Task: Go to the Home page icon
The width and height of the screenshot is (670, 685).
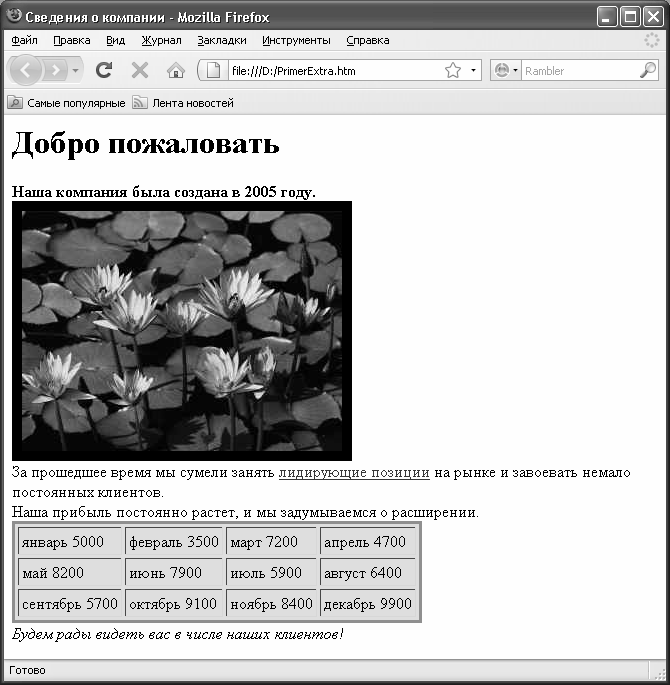Action: [x=176, y=70]
